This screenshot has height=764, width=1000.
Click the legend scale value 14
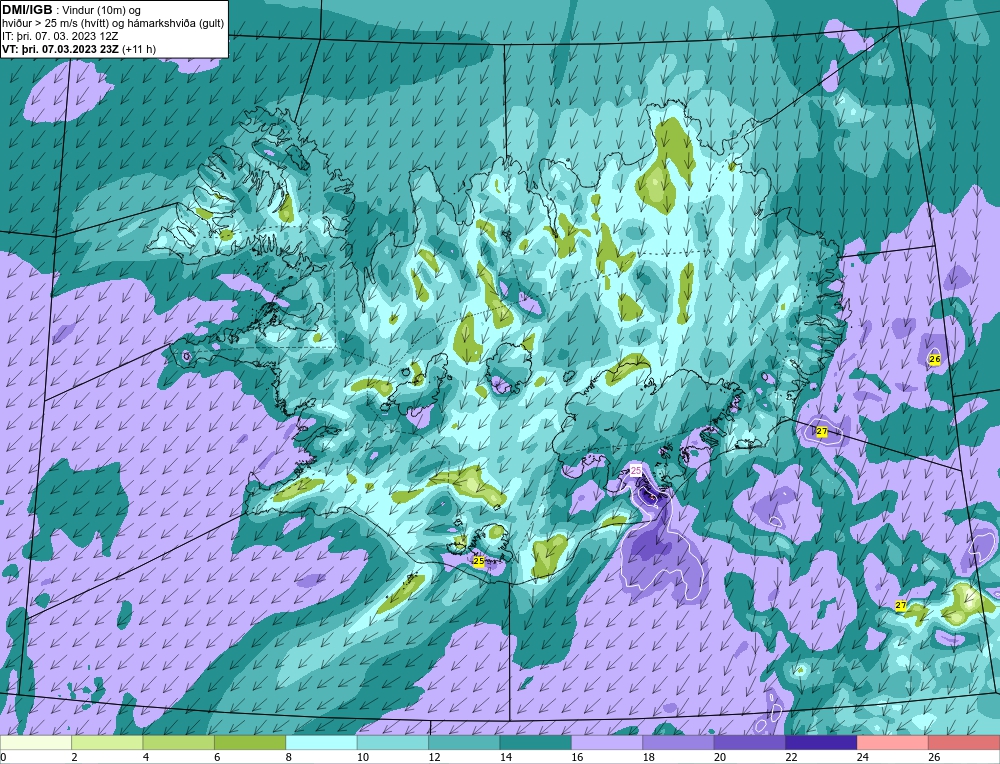(x=506, y=757)
